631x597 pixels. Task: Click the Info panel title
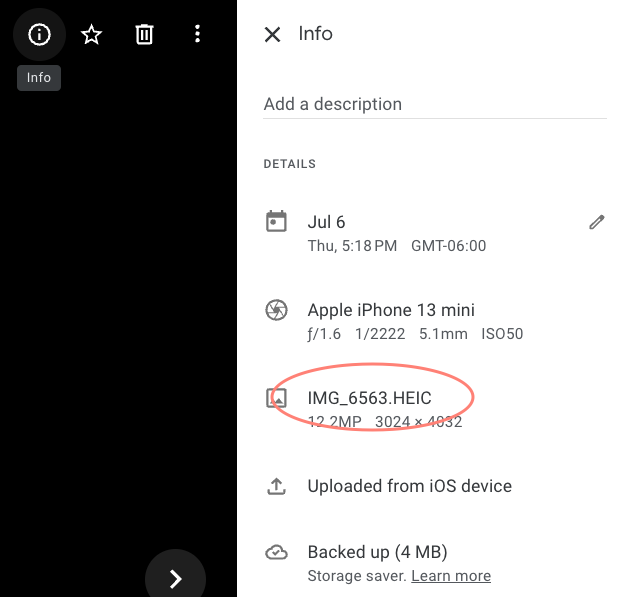[315, 34]
